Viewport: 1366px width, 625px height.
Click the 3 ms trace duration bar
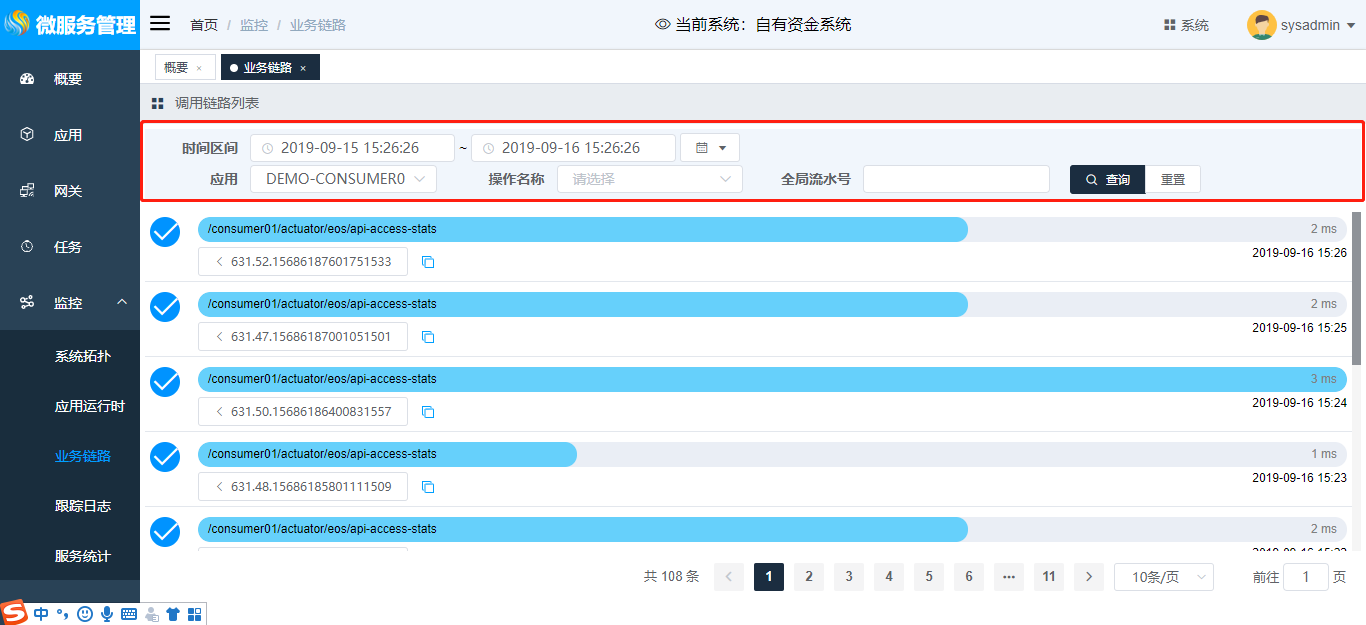pos(771,379)
